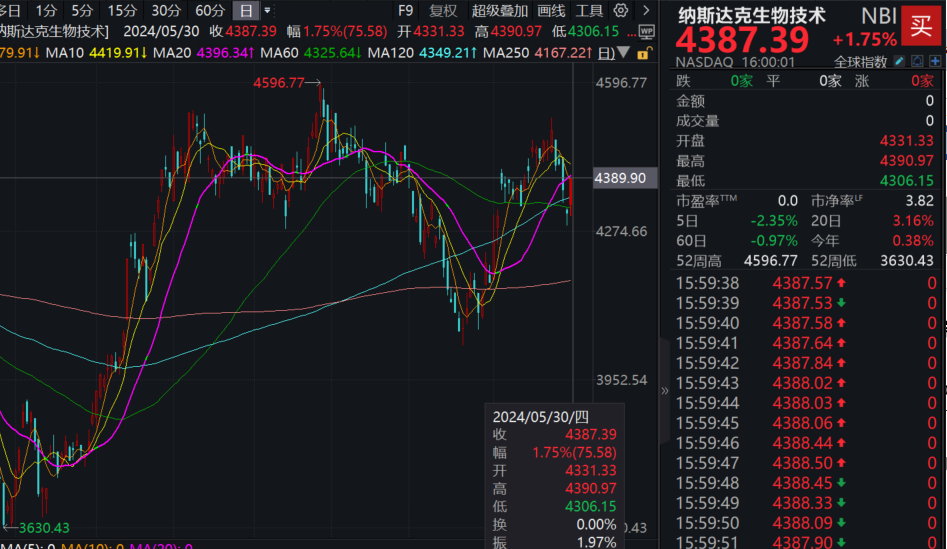
Task: Switch to 多日 multi-day view
Action: [x=10, y=10]
